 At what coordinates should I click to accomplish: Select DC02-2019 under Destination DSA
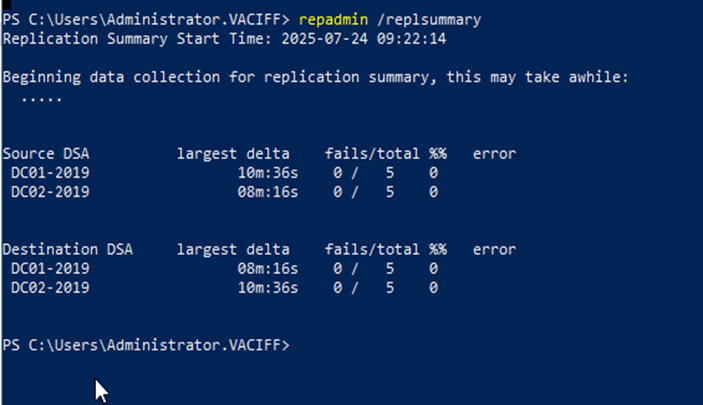(x=50, y=288)
